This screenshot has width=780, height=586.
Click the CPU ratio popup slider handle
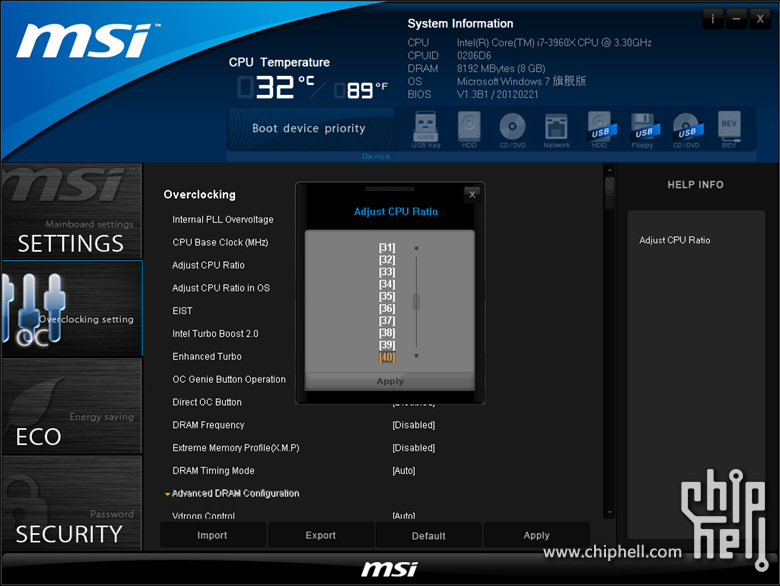(x=416, y=301)
